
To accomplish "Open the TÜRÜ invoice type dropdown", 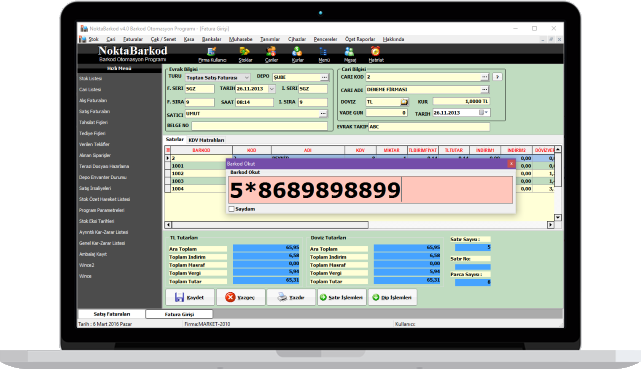I will click(x=247, y=77).
